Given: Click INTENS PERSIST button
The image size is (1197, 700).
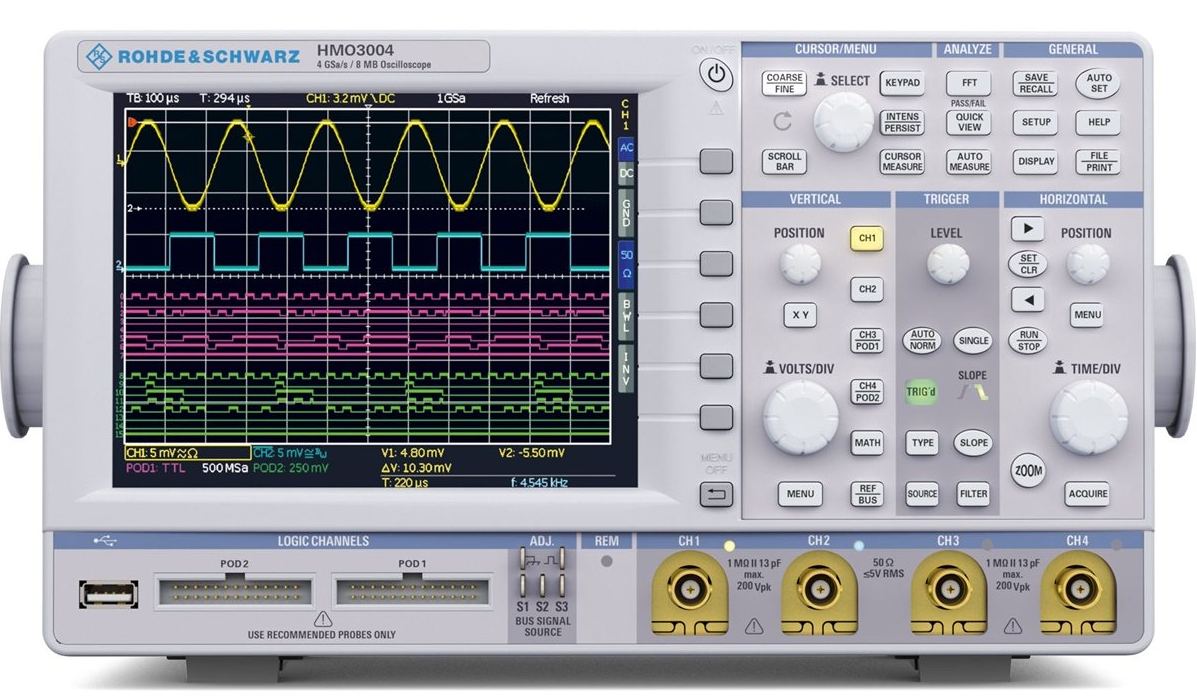Looking at the screenshot, I should 902,122.
